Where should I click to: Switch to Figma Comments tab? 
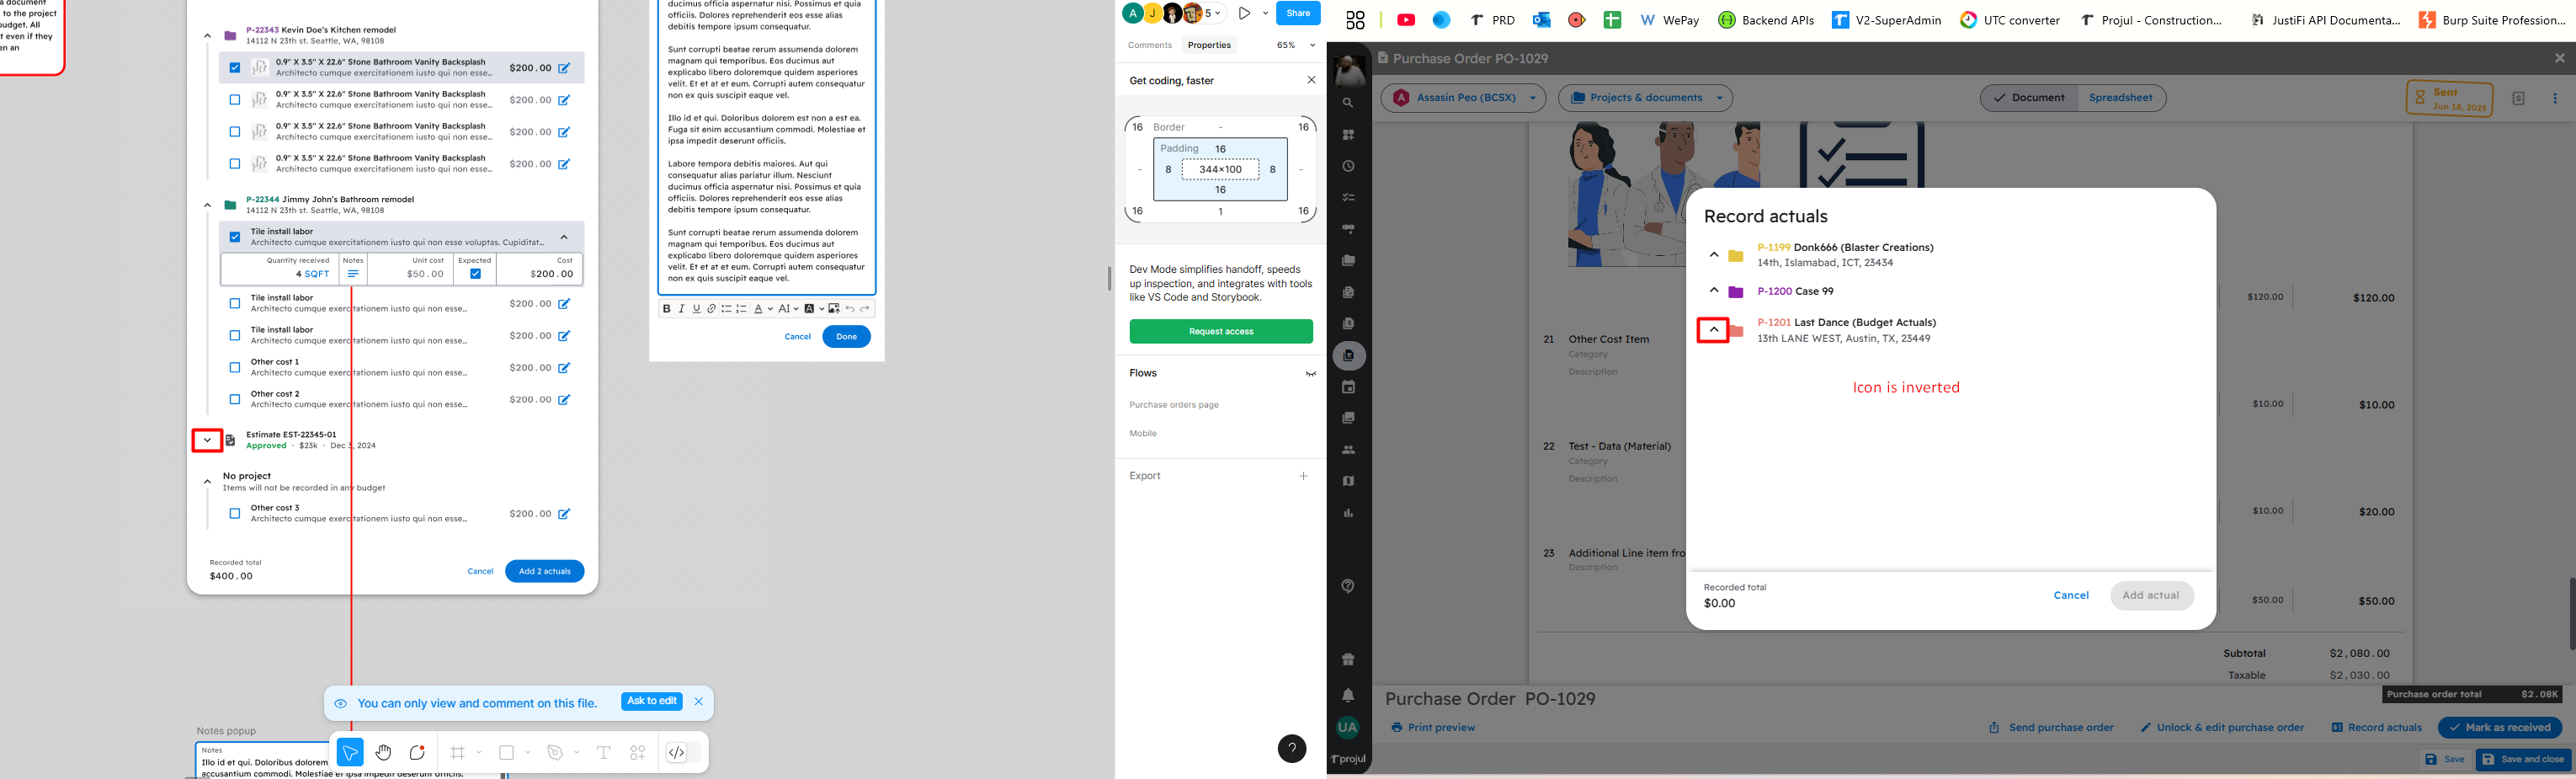coord(1150,45)
